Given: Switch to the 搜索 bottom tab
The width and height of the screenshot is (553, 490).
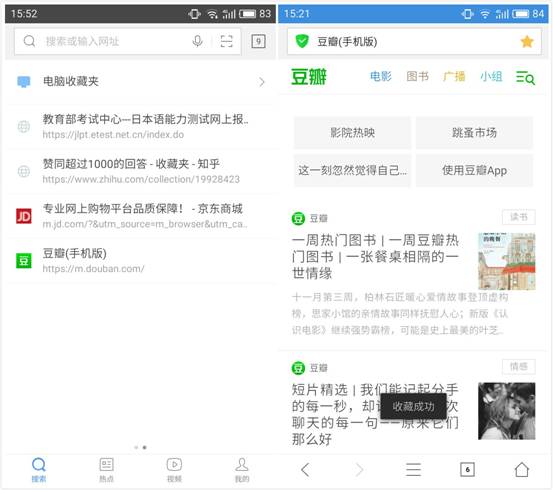Looking at the screenshot, I should (x=39, y=470).
